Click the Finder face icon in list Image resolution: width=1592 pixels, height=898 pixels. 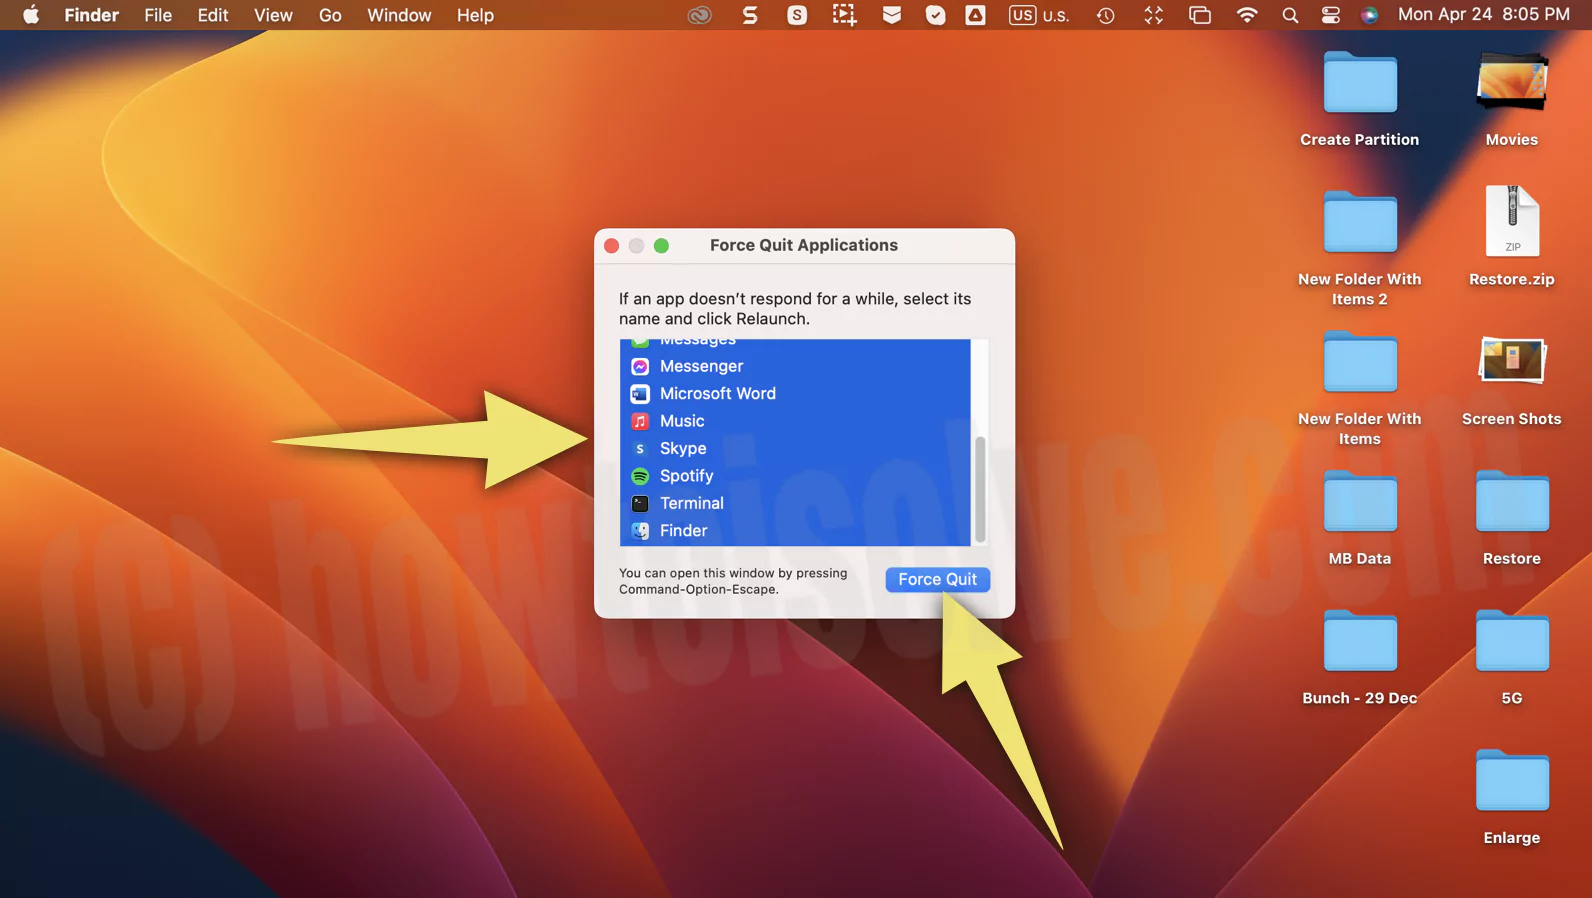[x=640, y=531]
